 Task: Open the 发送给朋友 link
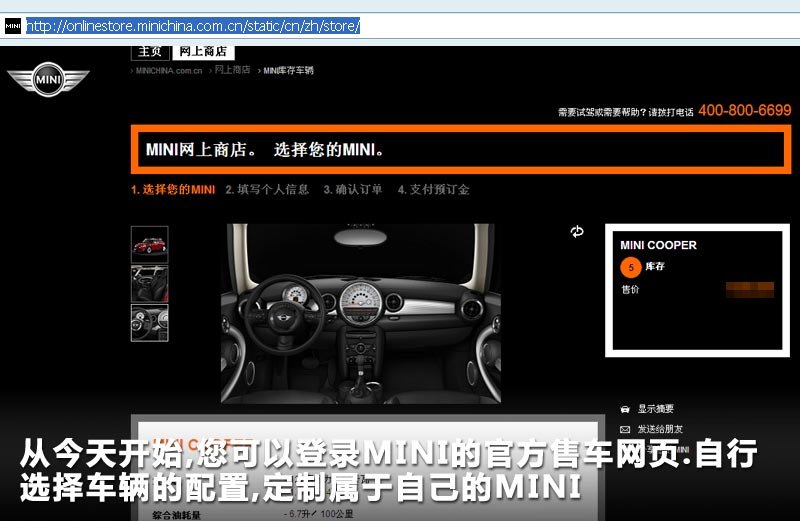tap(660, 429)
